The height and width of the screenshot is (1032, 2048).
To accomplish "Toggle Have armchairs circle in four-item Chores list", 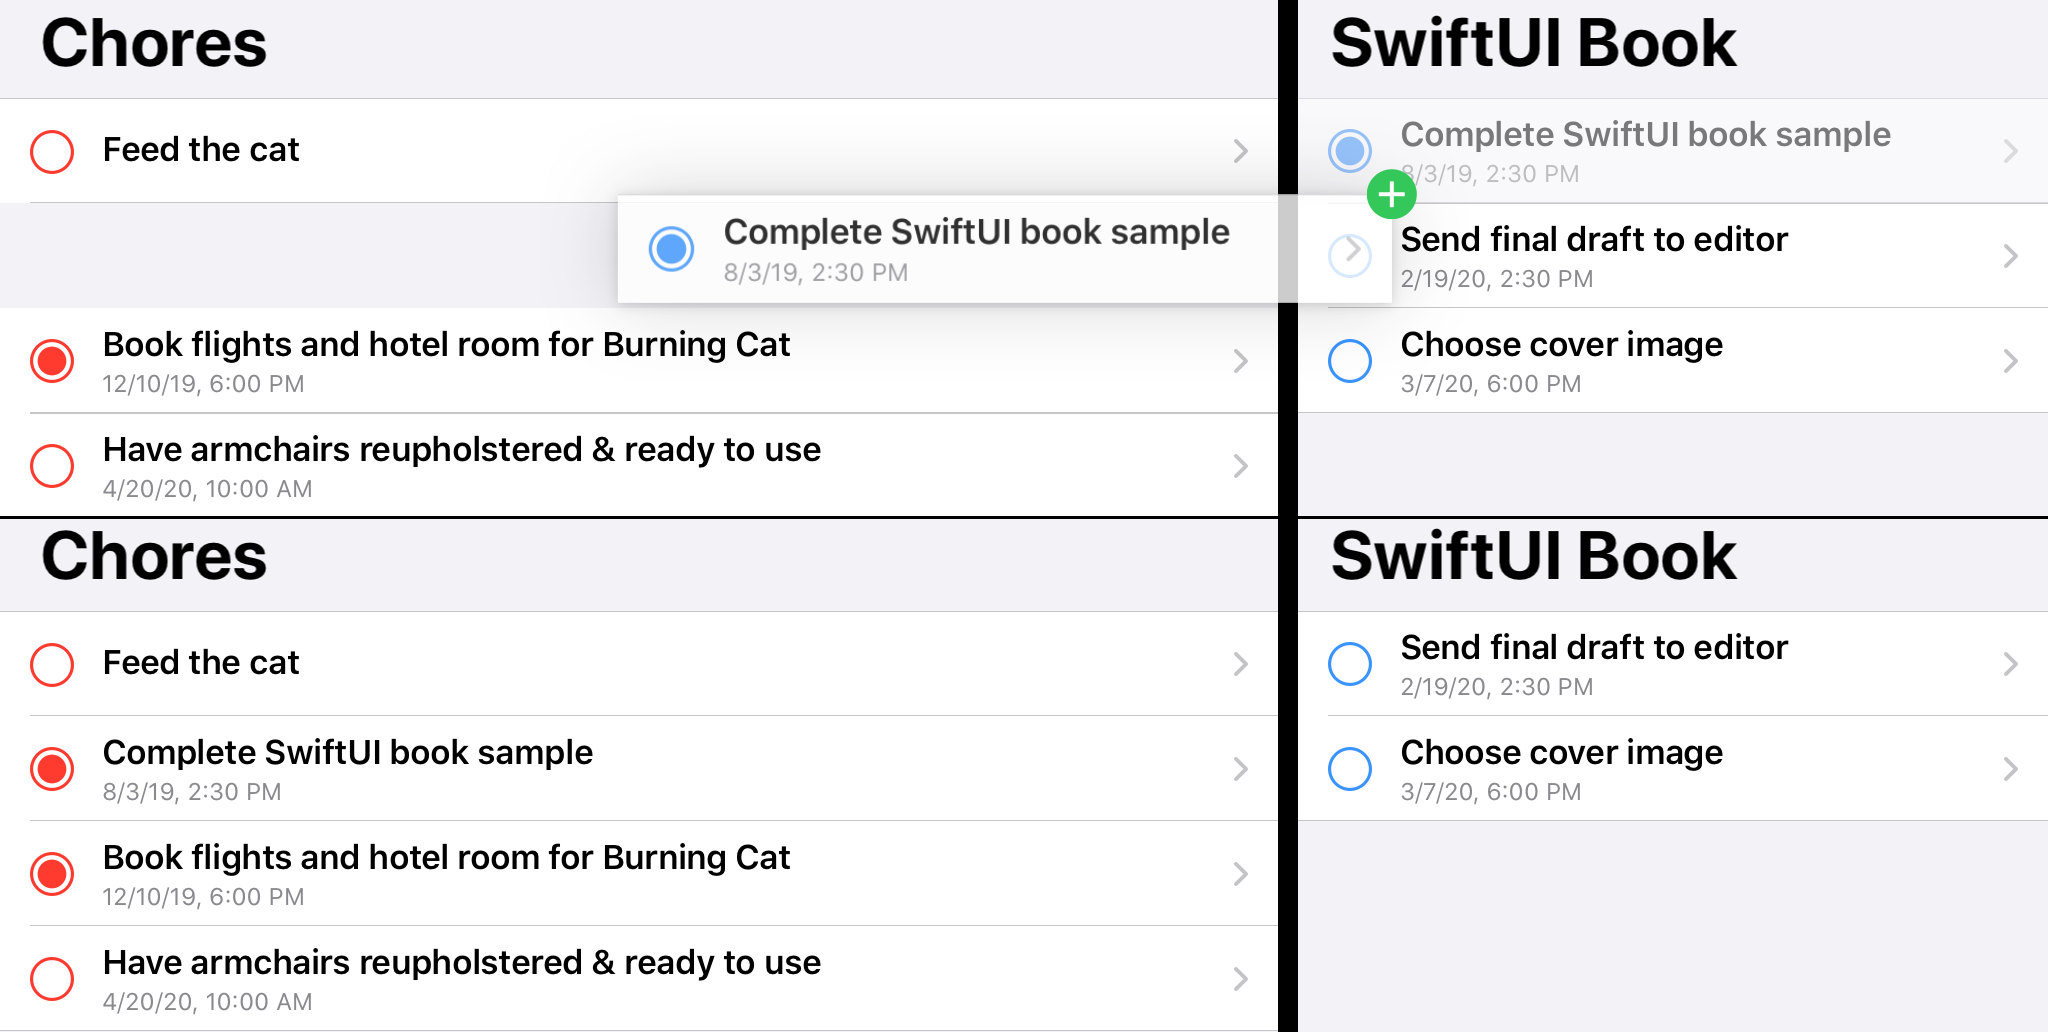I will point(52,978).
